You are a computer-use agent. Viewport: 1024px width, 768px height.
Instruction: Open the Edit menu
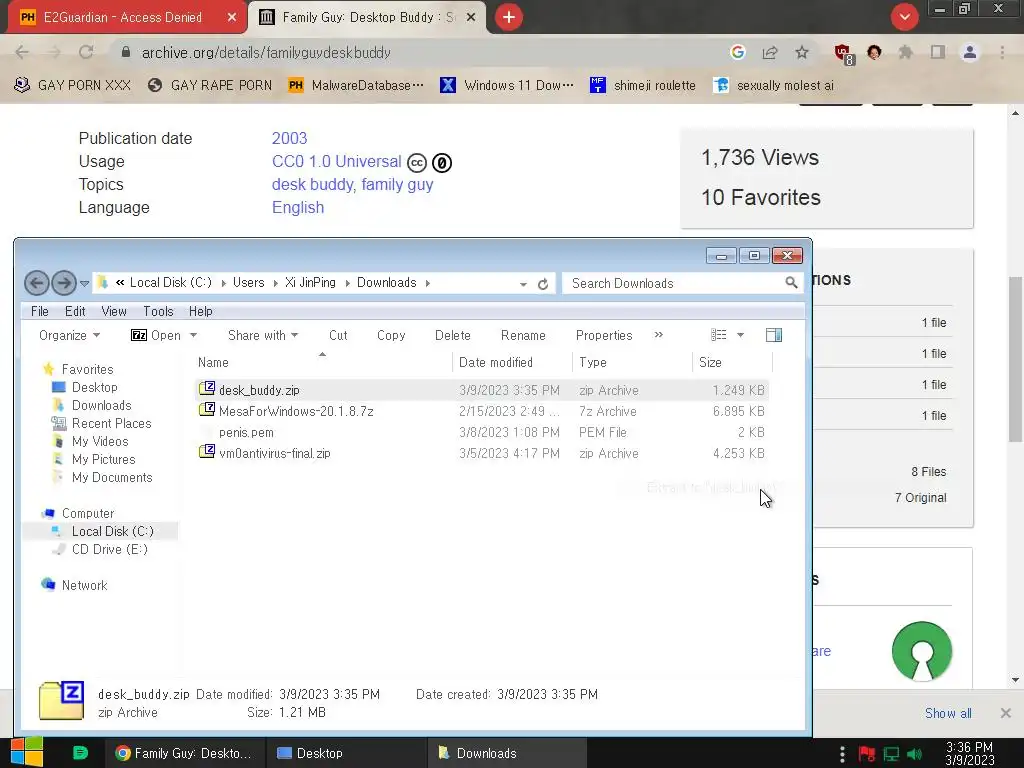75,312
